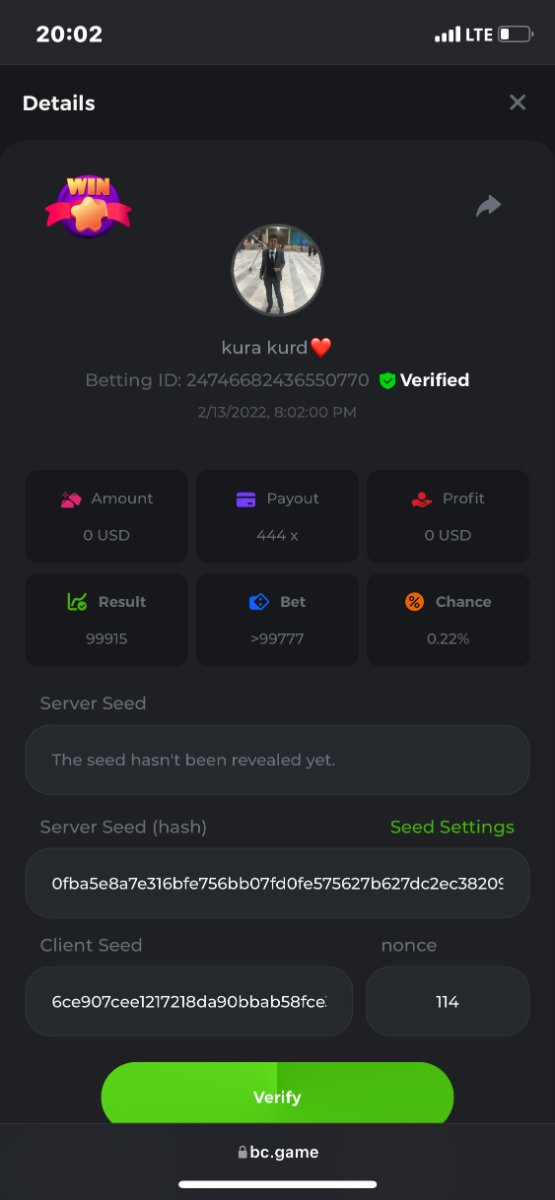Viewport: 555px width, 1200px height.
Task: Click the green Verify button
Action: pyautogui.click(x=277, y=1097)
